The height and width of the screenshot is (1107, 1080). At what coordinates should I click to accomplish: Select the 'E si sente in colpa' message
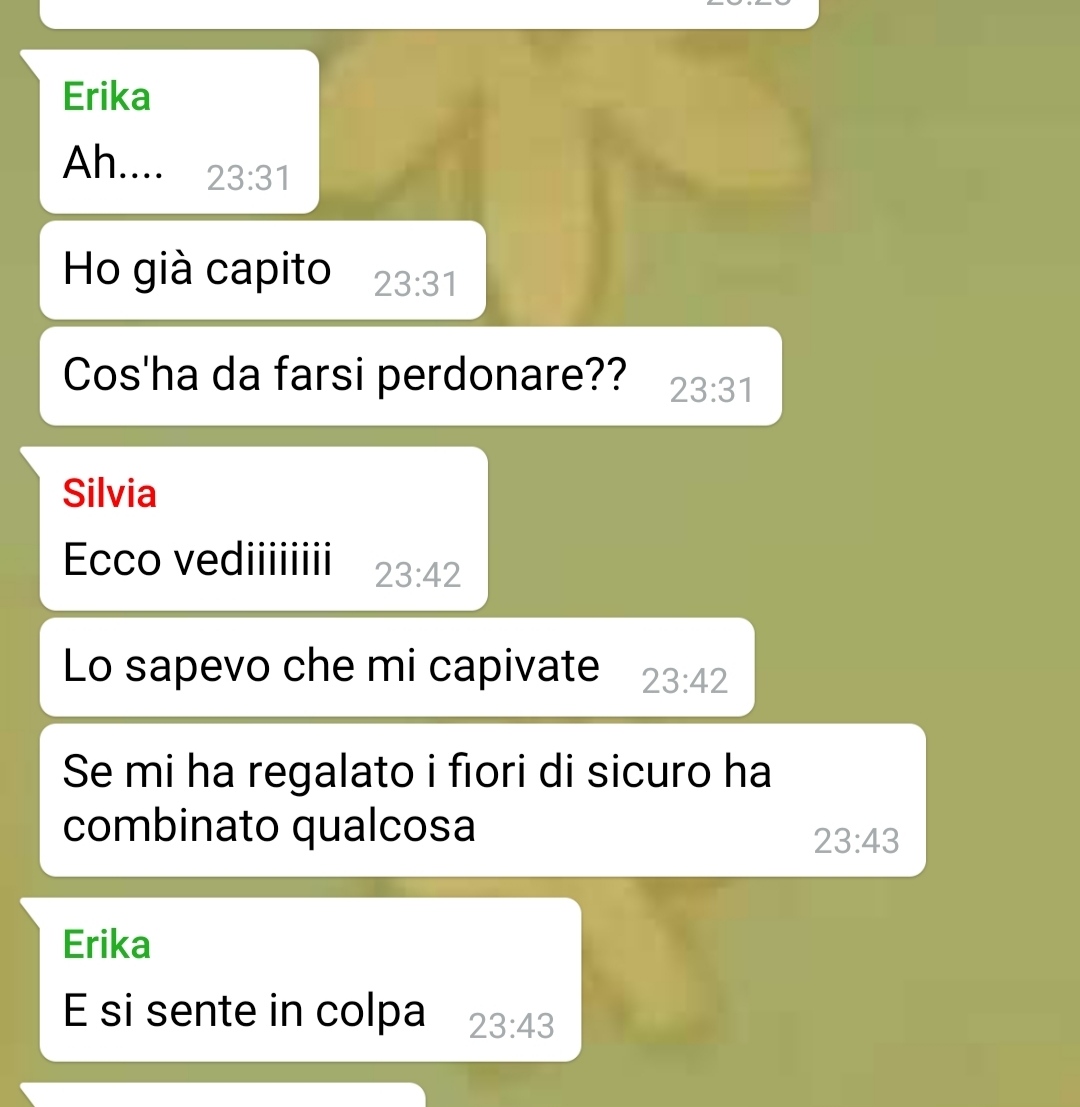point(311,980)
